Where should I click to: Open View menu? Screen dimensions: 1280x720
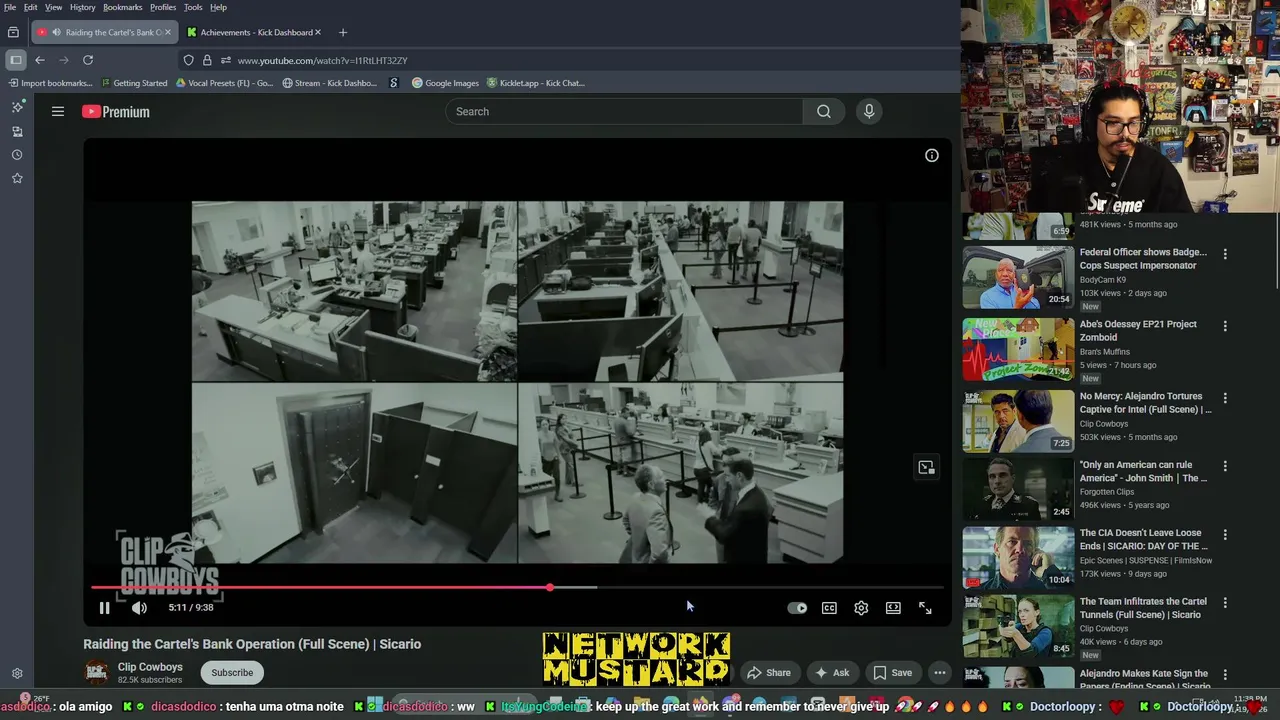pyautogui.click(x=53, y=7)
